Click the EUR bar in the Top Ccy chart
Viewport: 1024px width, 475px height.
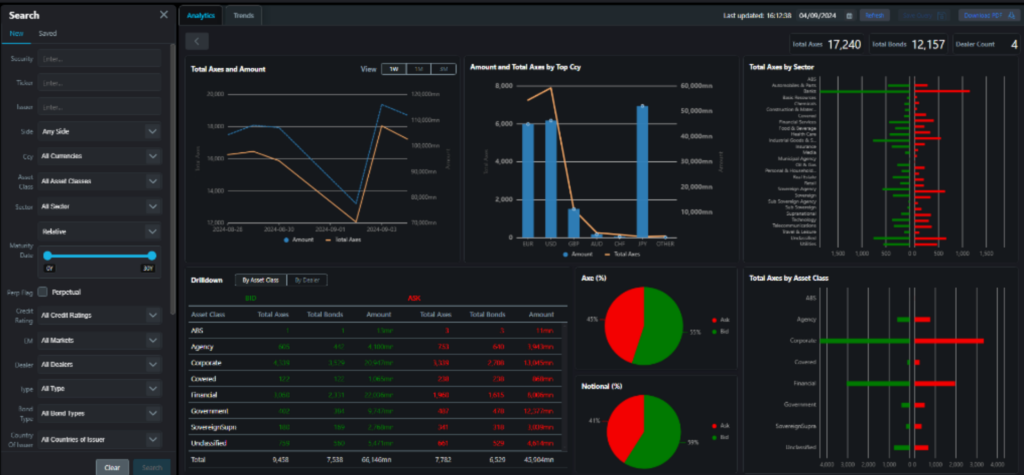[528, 180]
